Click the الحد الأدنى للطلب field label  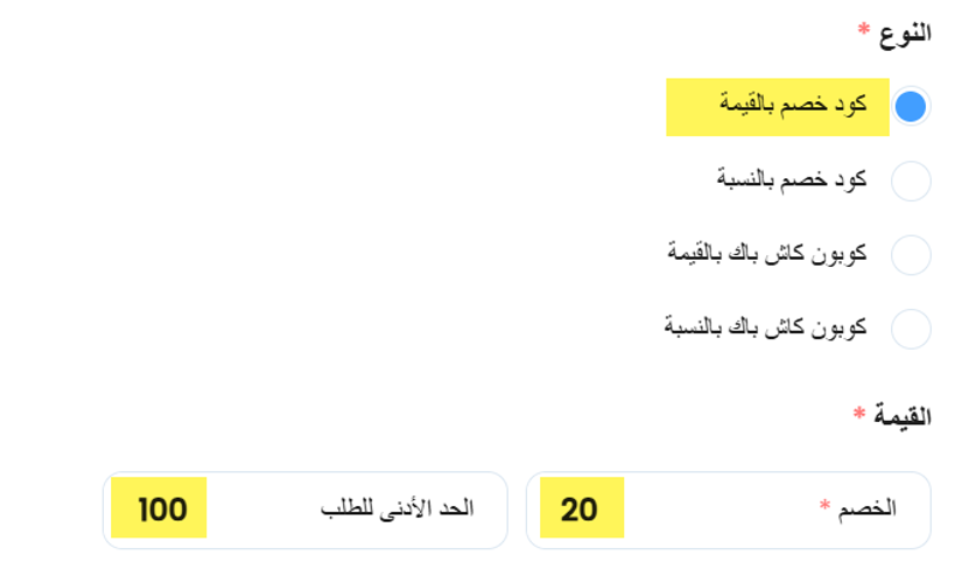click(x=397, y=509)
